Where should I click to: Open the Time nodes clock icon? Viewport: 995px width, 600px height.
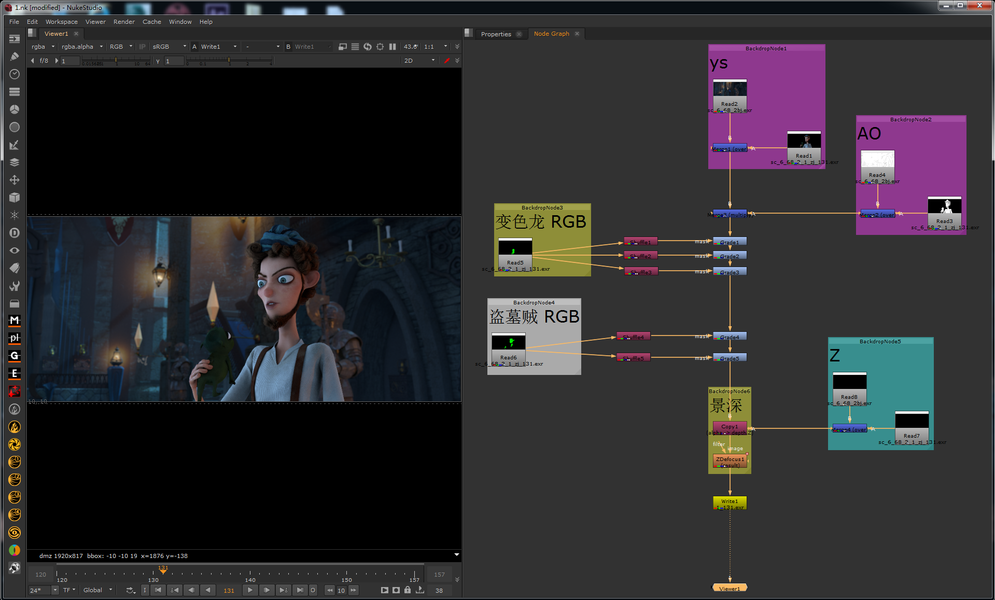tap(14, 74)
